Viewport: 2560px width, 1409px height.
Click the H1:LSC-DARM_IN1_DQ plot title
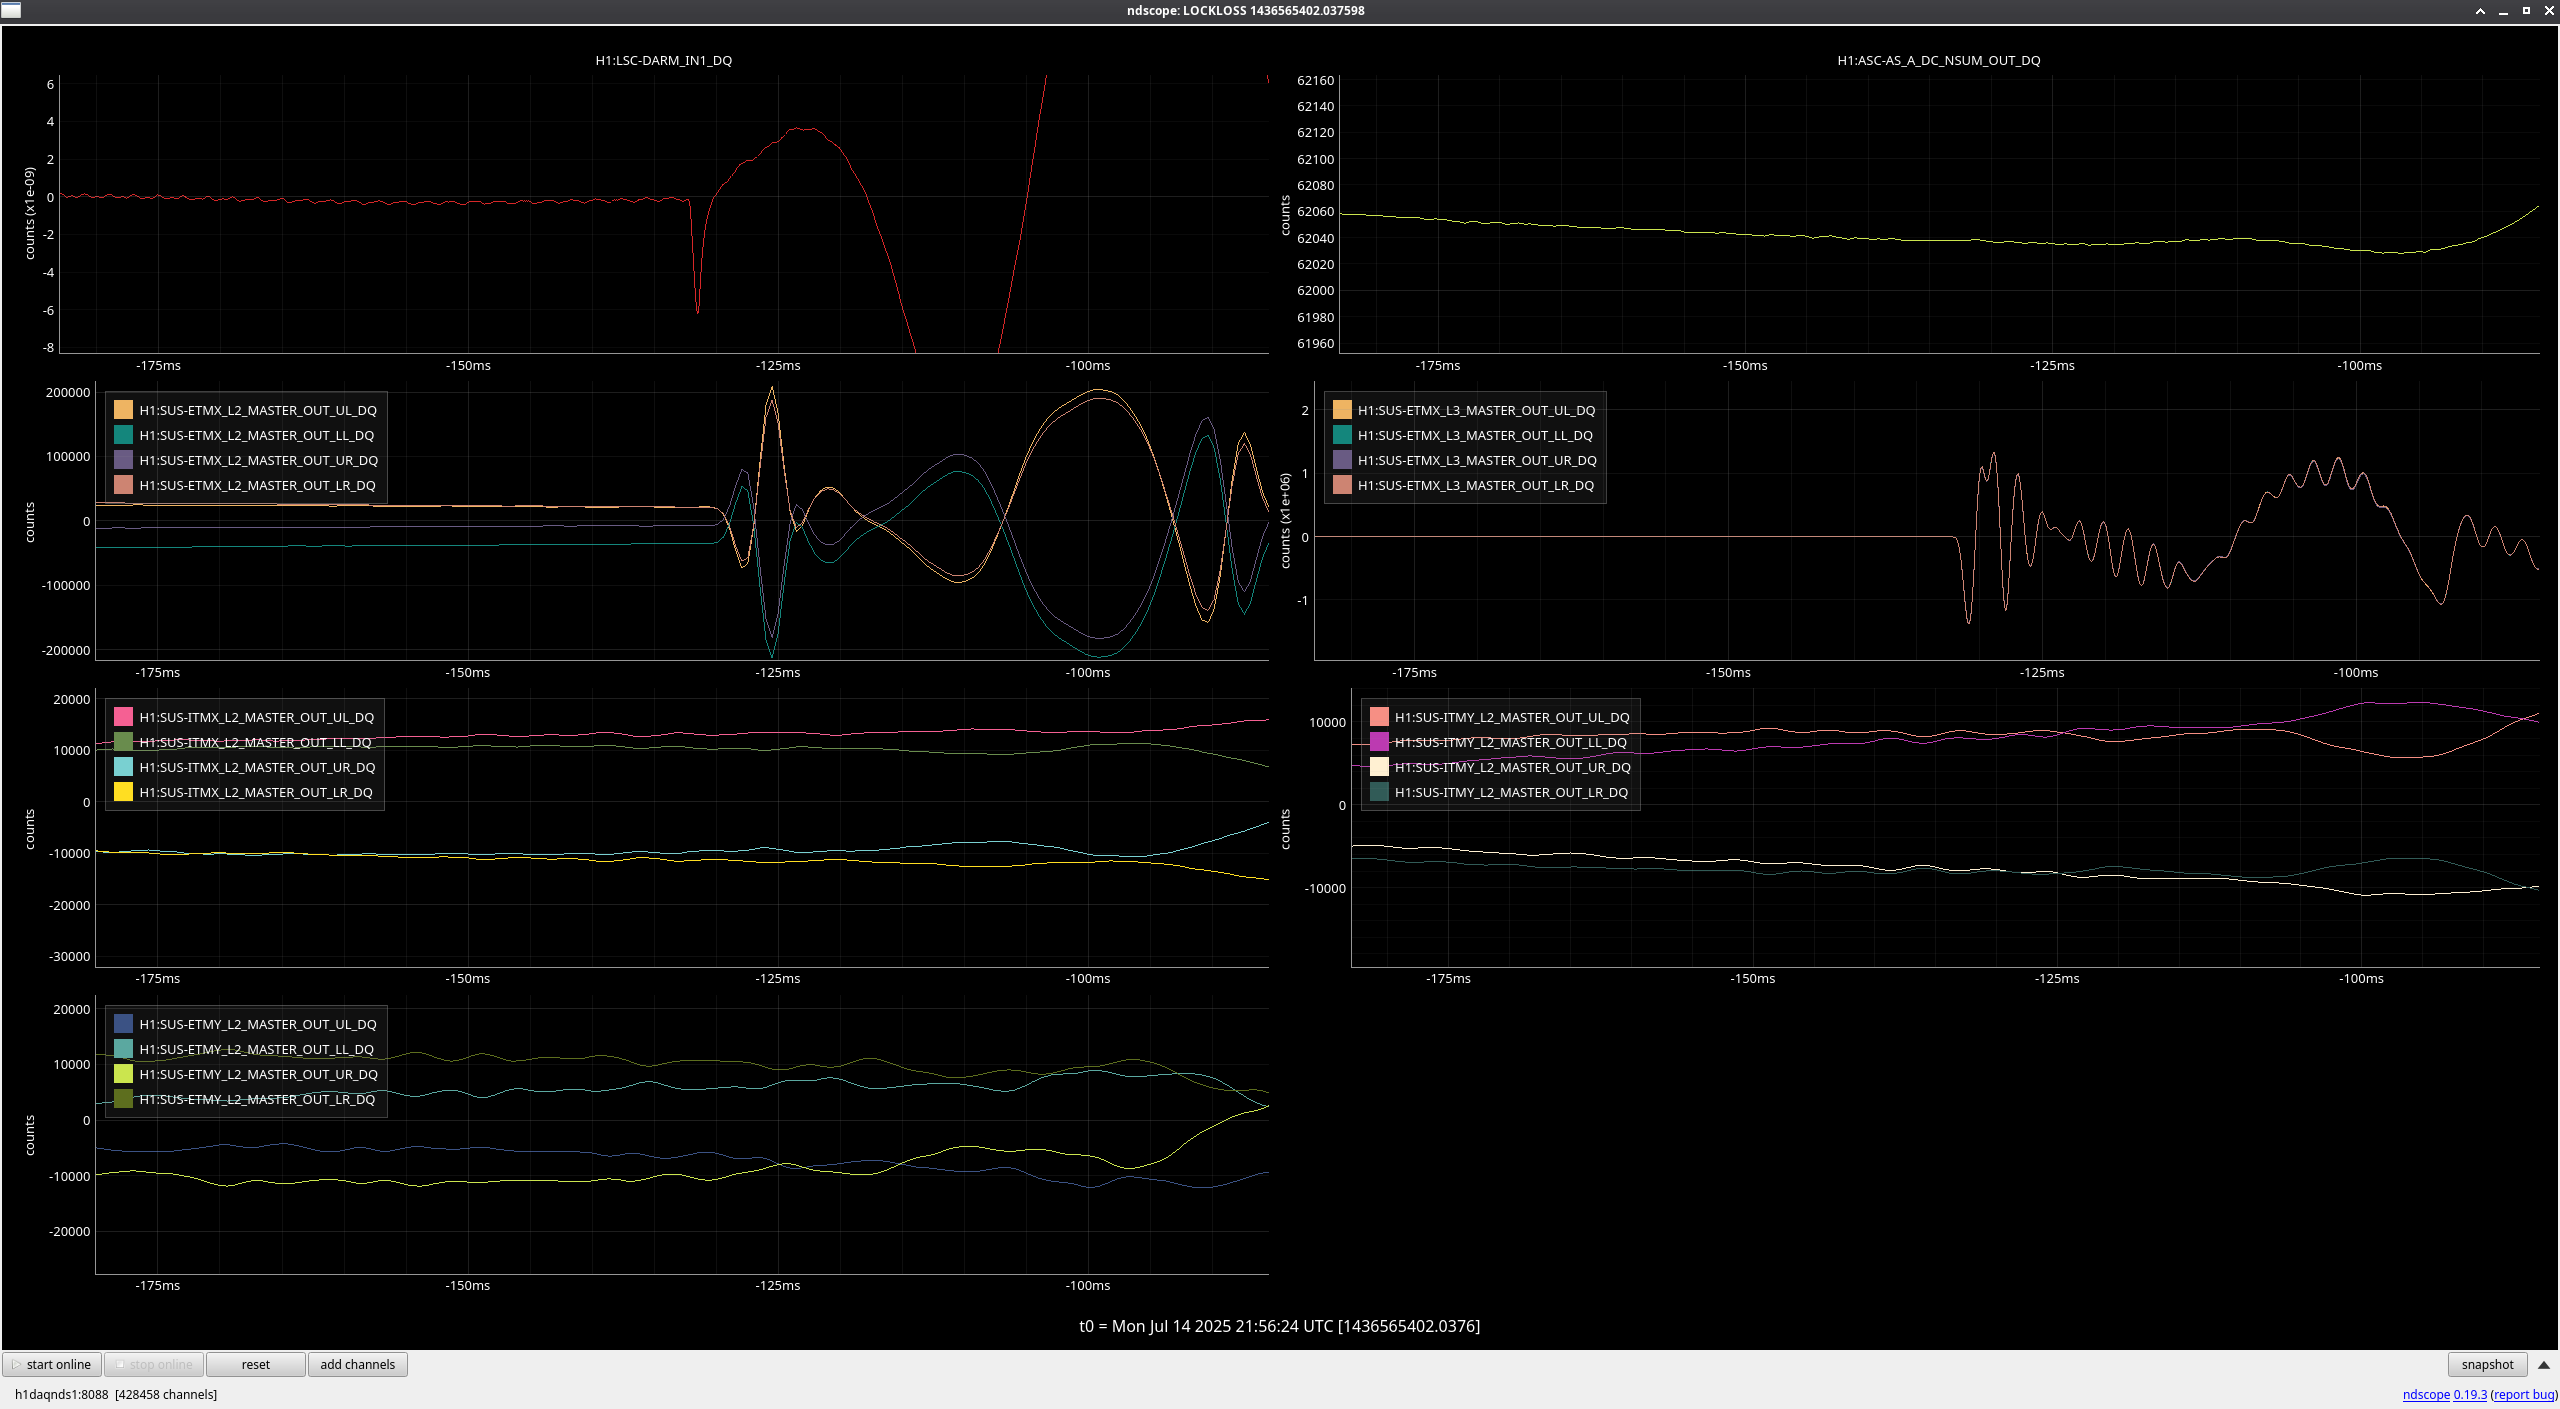point(663,60)
